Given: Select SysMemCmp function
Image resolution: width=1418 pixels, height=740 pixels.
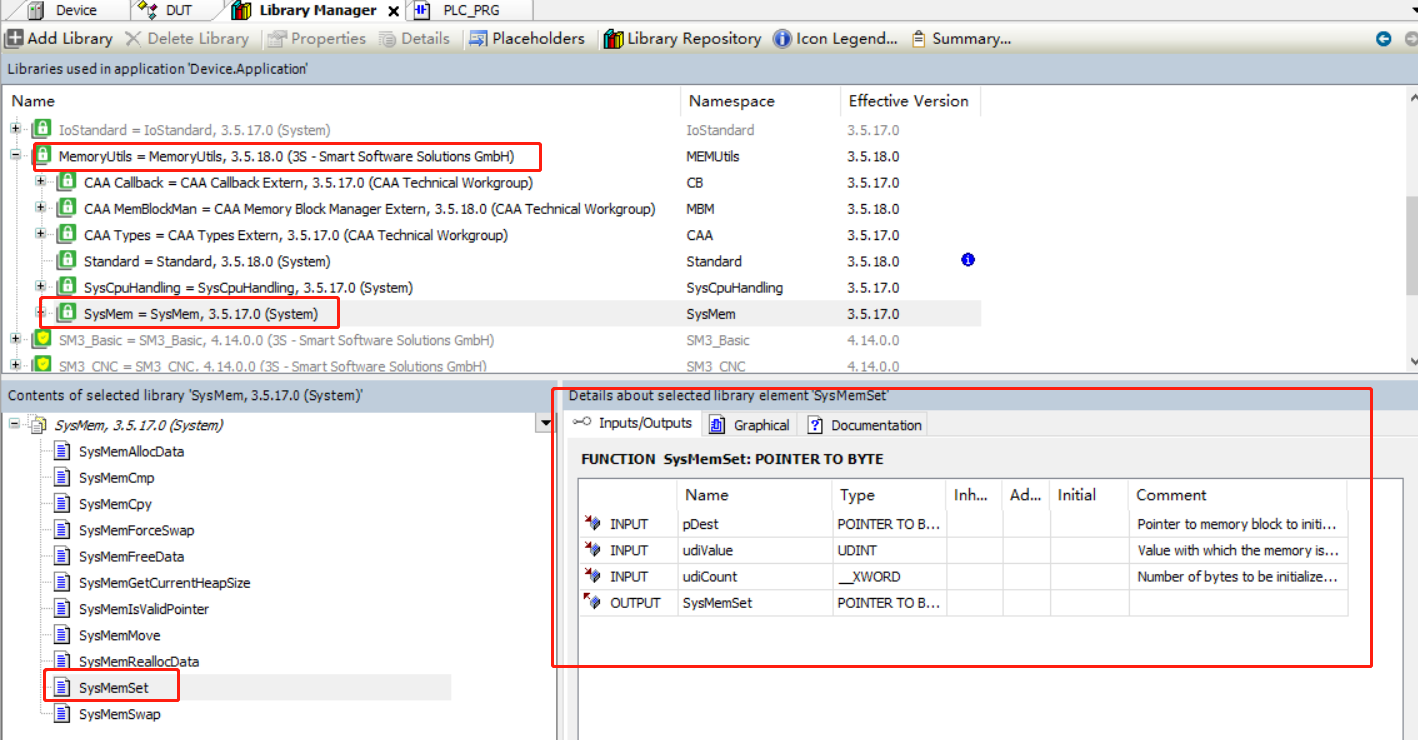Looking at the screenshot, I should pyautogui.click(x=116, y=478).
